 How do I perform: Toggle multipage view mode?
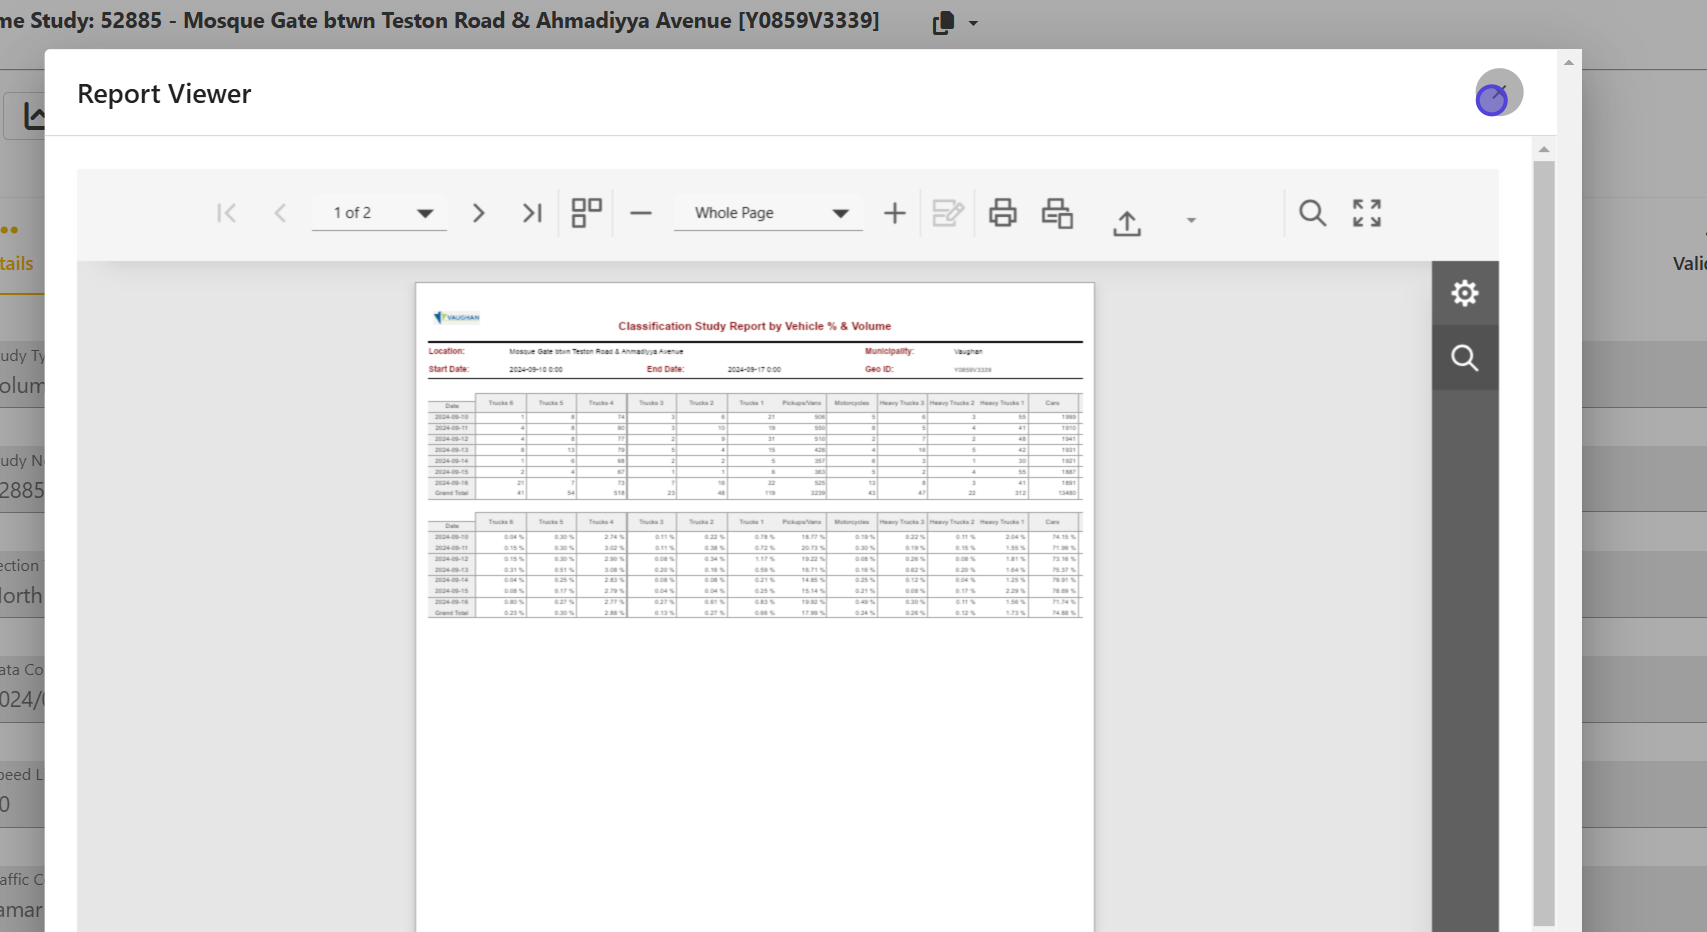pos(586,213)
